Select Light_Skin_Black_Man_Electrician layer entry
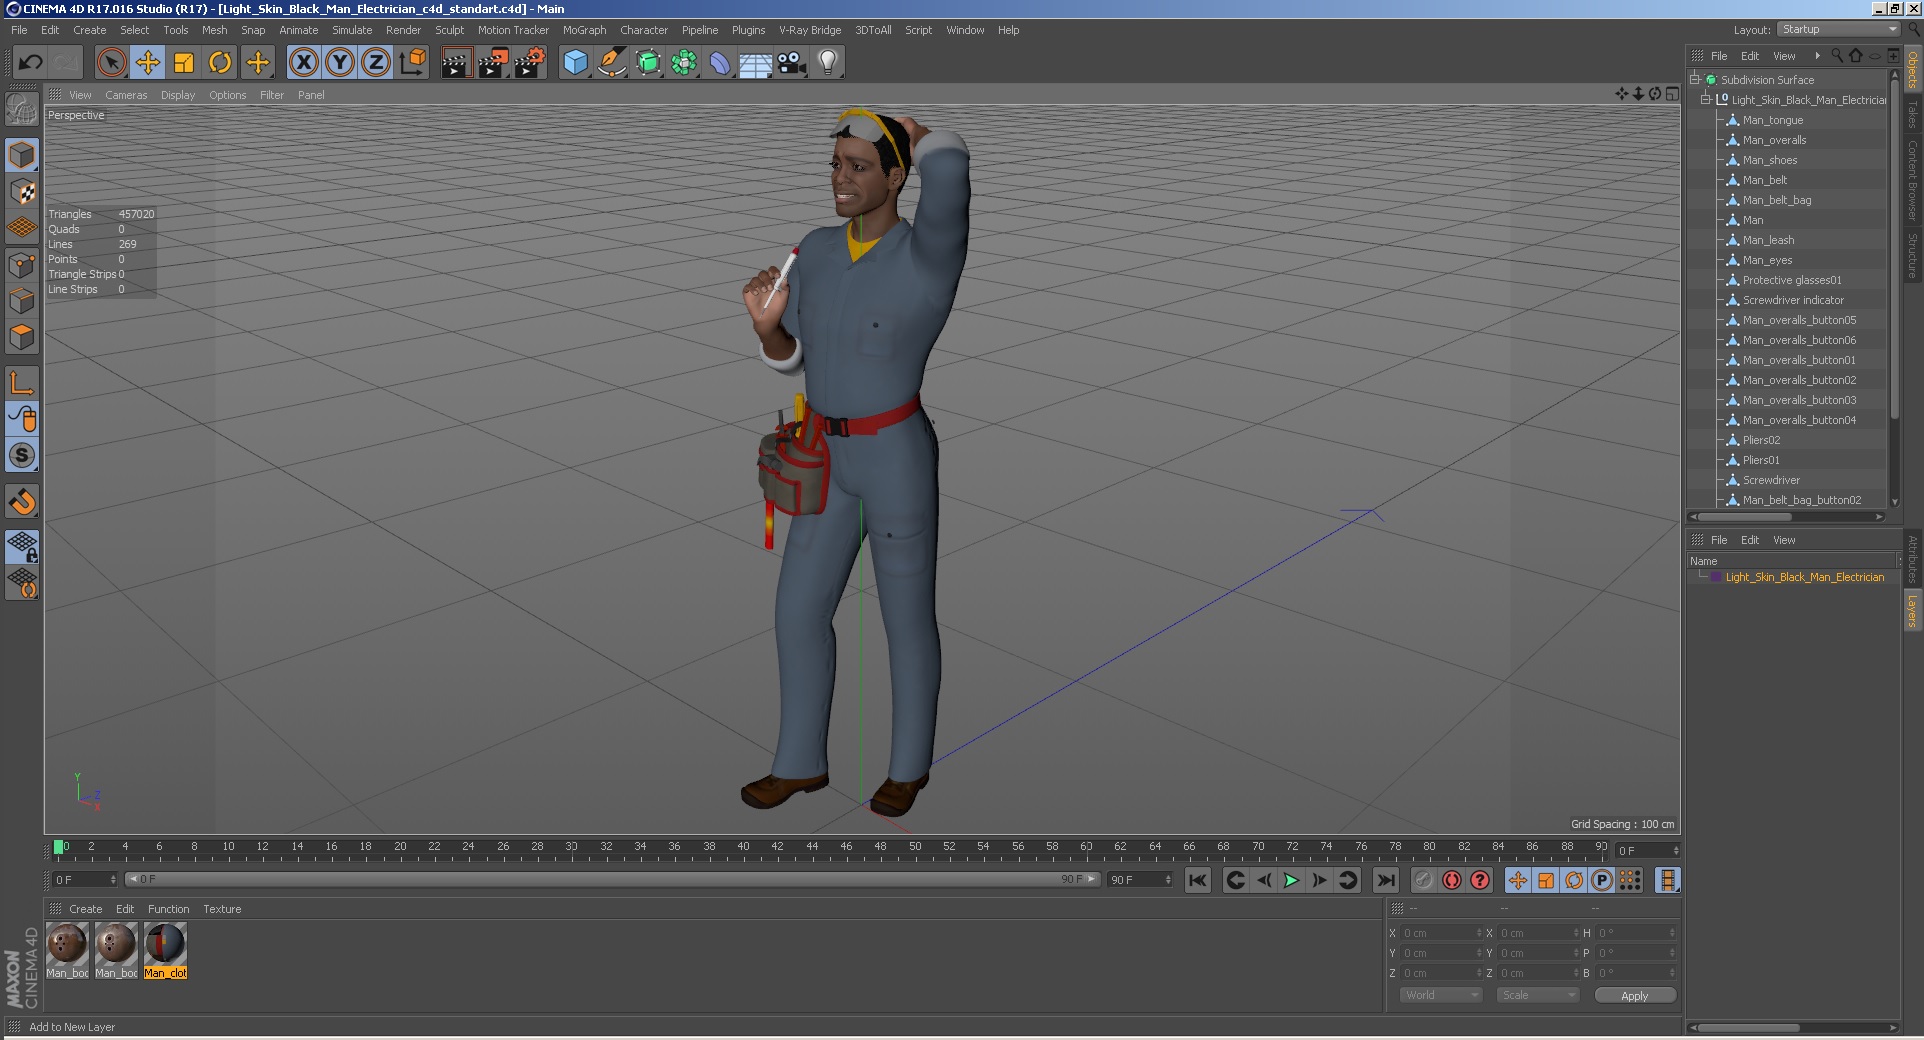Screen dimensions: 1924x1040 point(1804,577)
